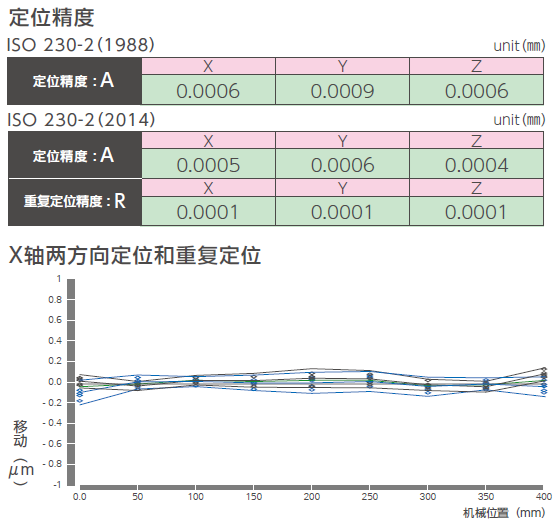Click the 移动 y-axis title

(x=20, y=433)
